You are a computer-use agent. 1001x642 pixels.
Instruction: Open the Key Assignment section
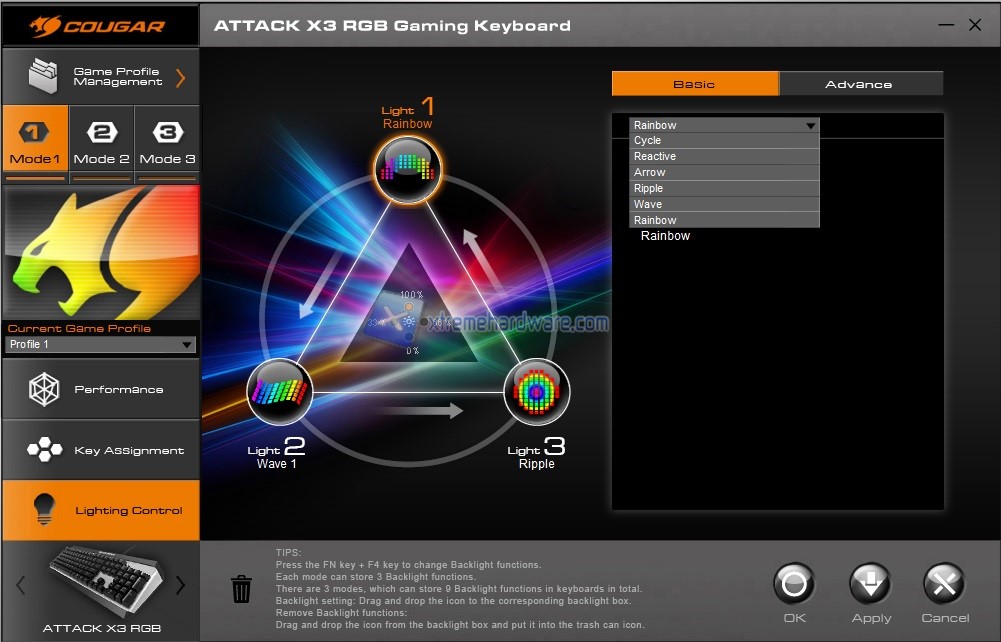coord(100,450)
